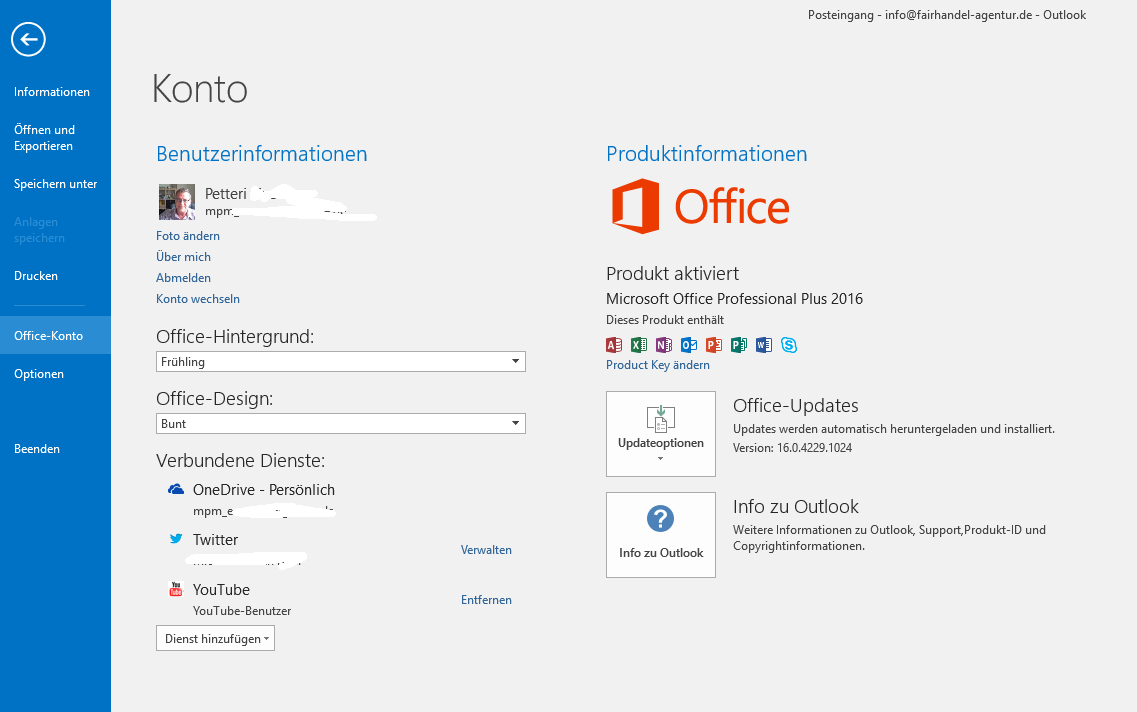Click Verwalten next to Twitter
This screenshot has height=712, width=1137.
coord(486,550)
